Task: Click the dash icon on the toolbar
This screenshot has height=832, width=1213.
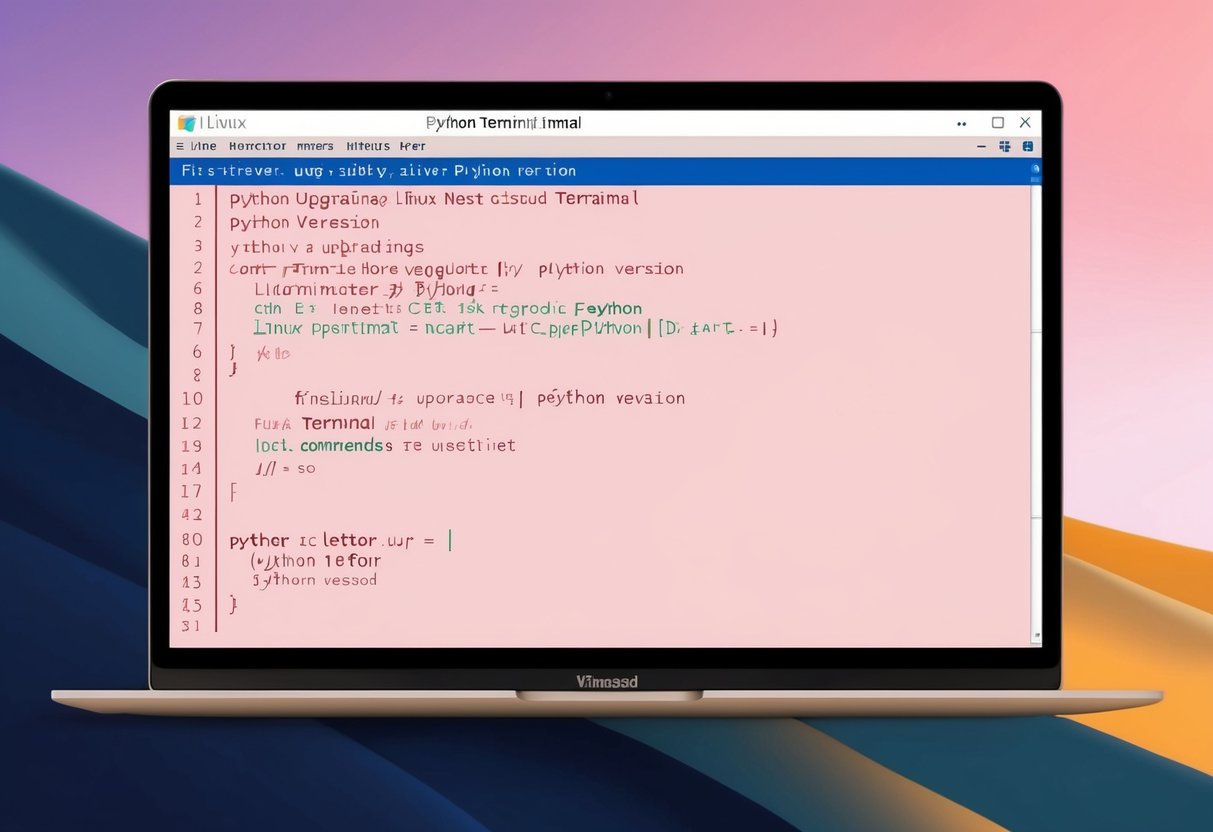Action: 981,145
